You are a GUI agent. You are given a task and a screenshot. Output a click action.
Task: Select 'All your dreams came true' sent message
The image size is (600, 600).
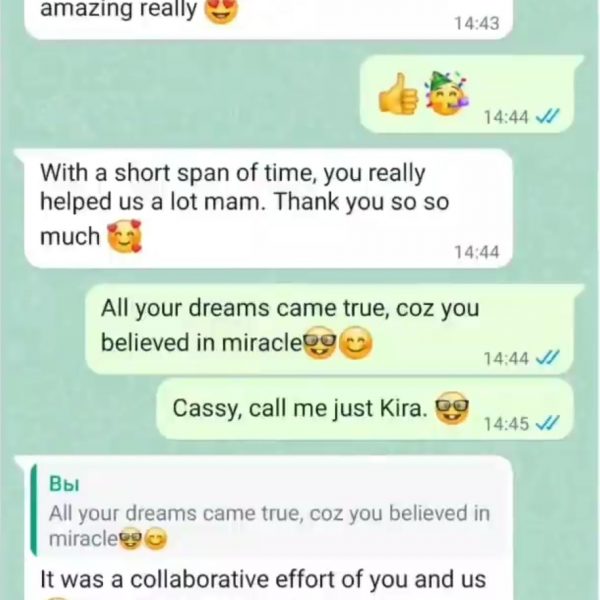(x=329, y=329)
